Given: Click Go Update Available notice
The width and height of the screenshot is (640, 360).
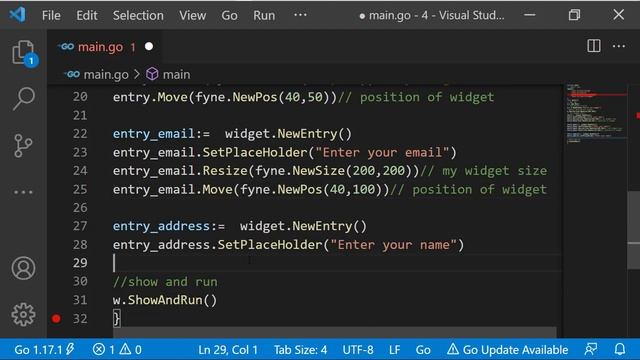Looking at the screenshot, I should coord(507,350).
